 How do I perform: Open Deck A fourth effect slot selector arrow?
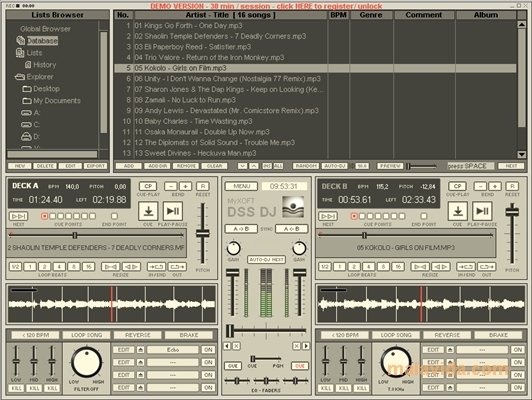pos(140,387)
